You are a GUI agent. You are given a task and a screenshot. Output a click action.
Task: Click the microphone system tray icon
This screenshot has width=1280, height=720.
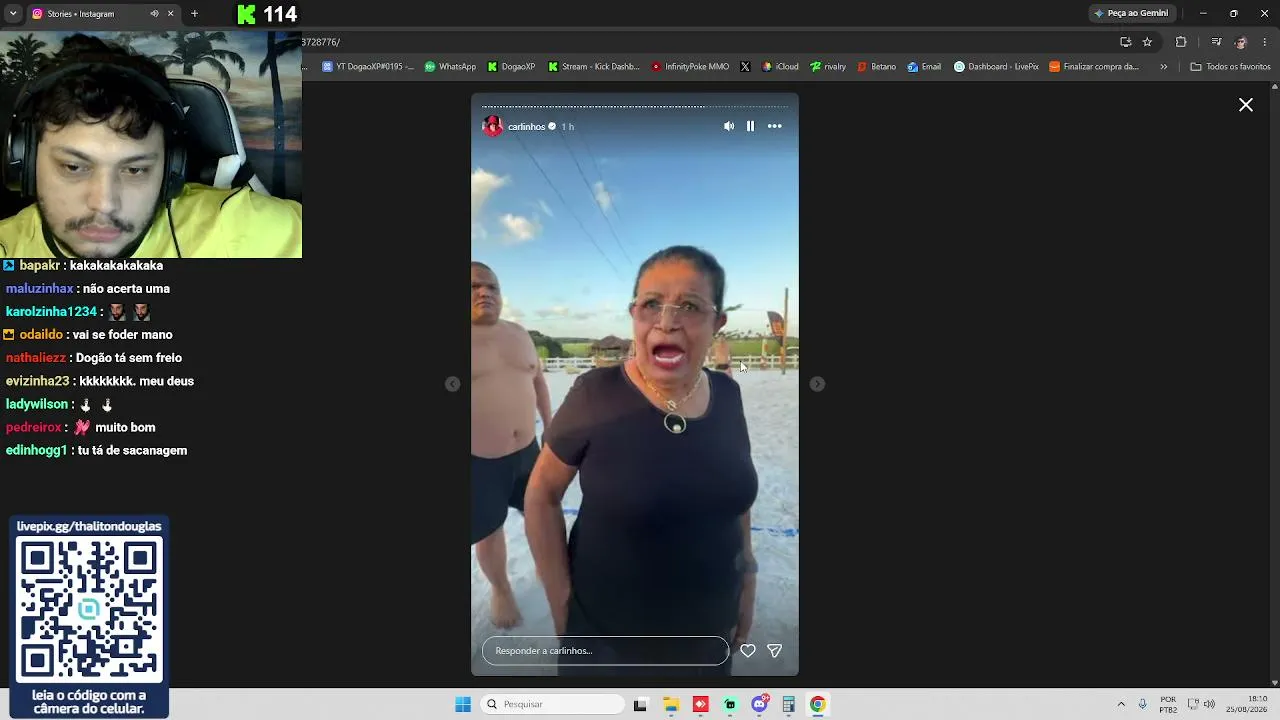coord(1143,704)
